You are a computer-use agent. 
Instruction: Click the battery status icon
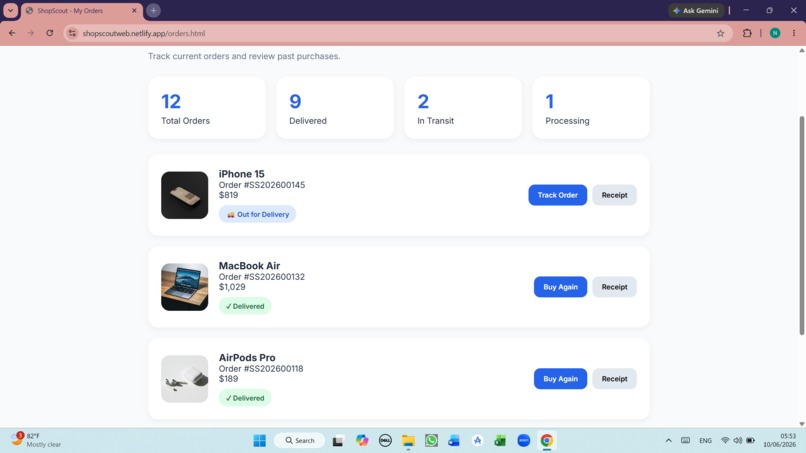point(750,441)
